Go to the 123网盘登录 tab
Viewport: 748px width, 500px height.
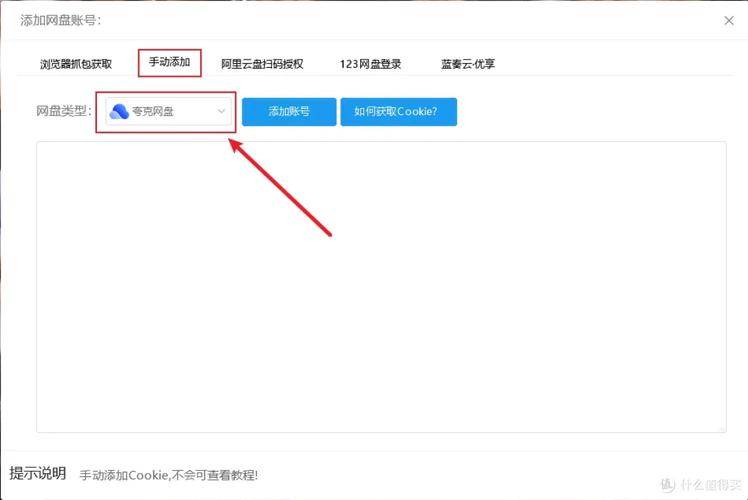tap(370, 64)
